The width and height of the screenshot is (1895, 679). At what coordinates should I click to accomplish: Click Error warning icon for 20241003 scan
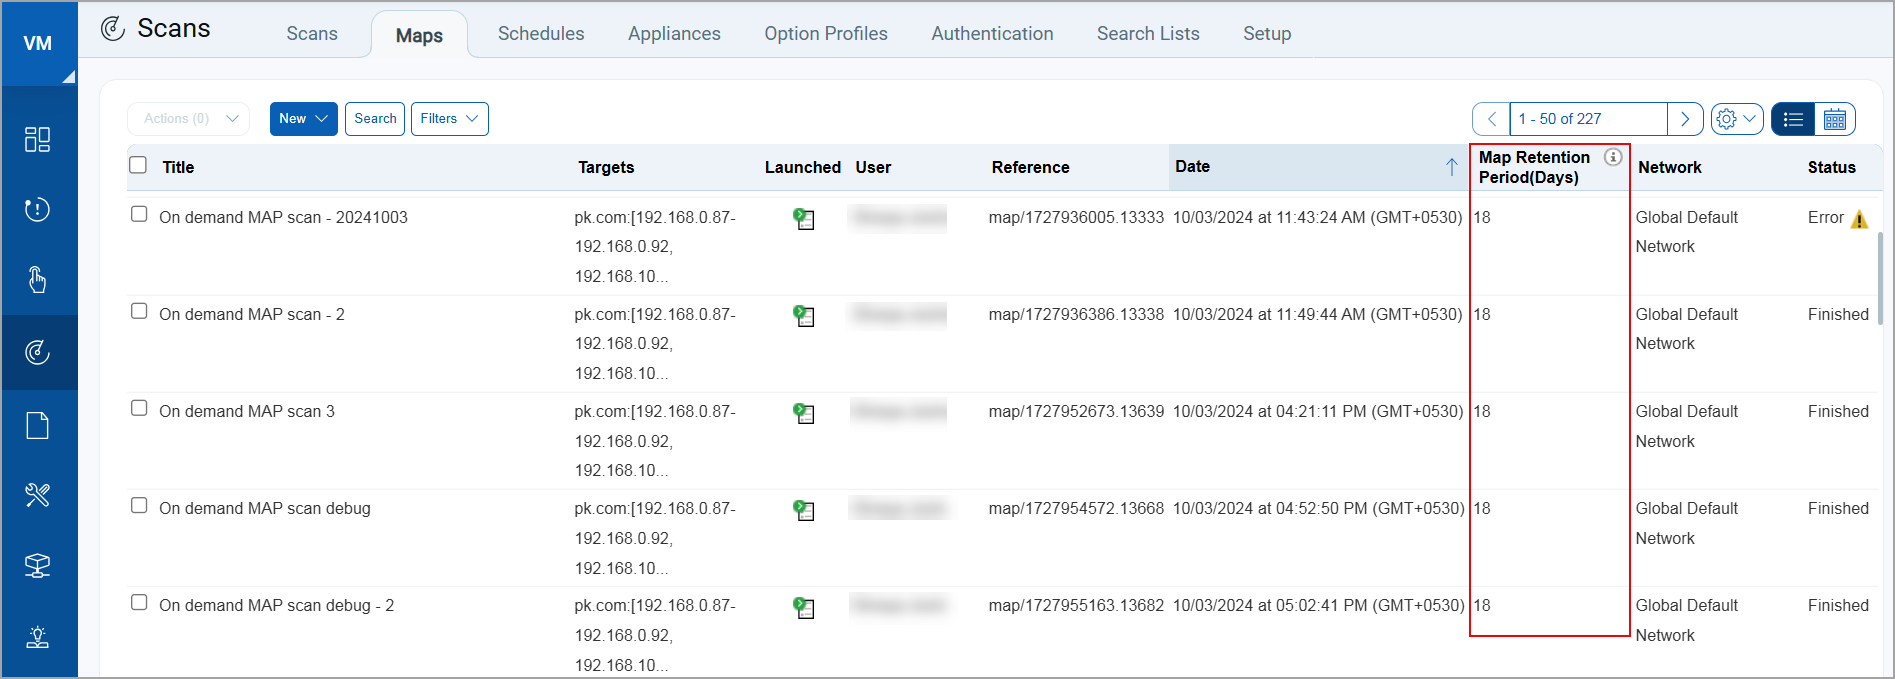pos(1859,219)
